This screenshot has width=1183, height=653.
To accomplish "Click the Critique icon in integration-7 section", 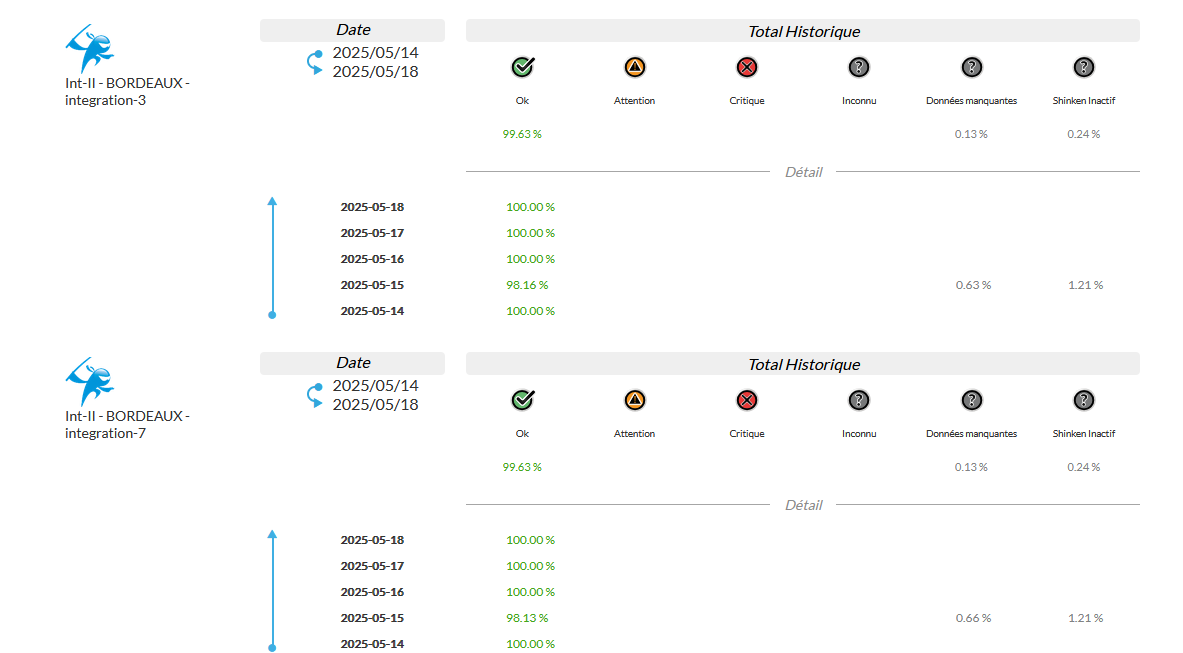I will [746, 401].
